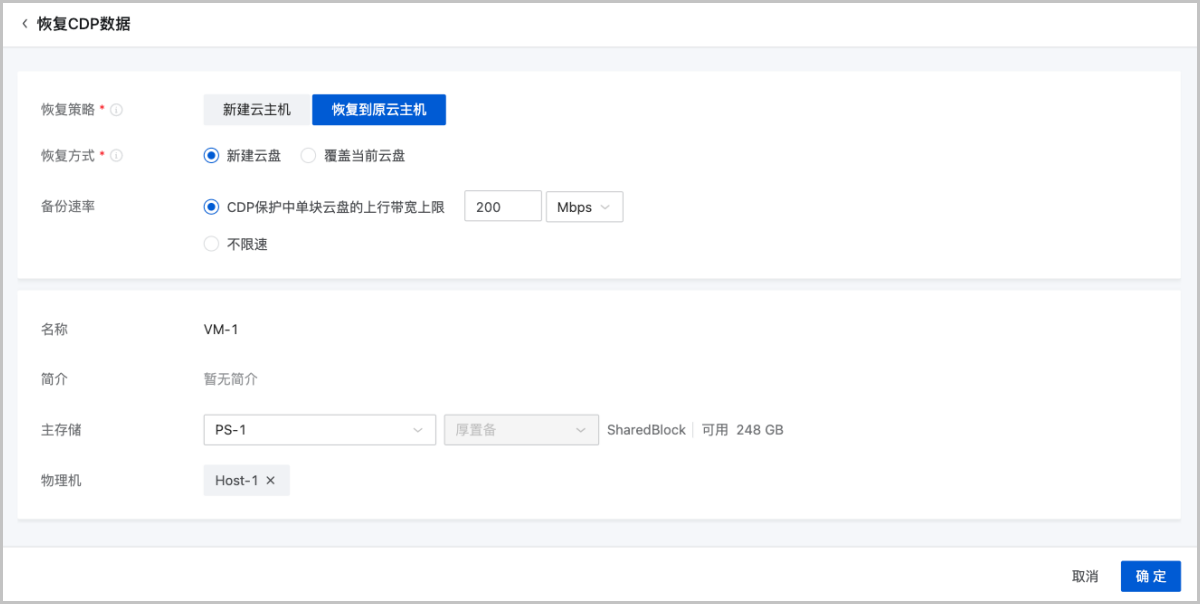Click the back arrow beside 恢复CDP数据
The width and height of the screenshot is (1200, 604).
[25, 24]
